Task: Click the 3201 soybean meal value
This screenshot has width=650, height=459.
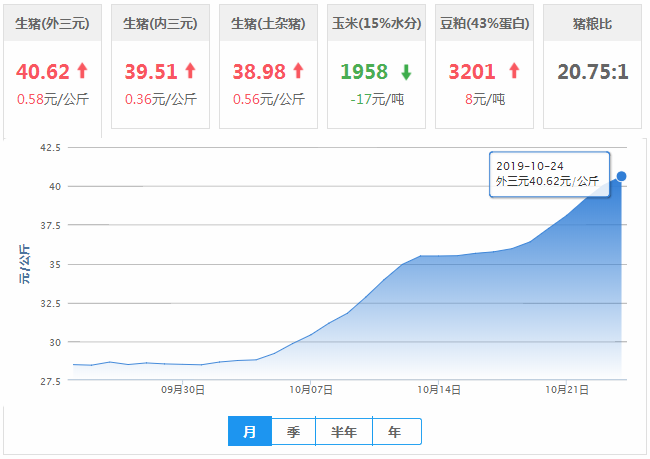Action: [472, 72]
